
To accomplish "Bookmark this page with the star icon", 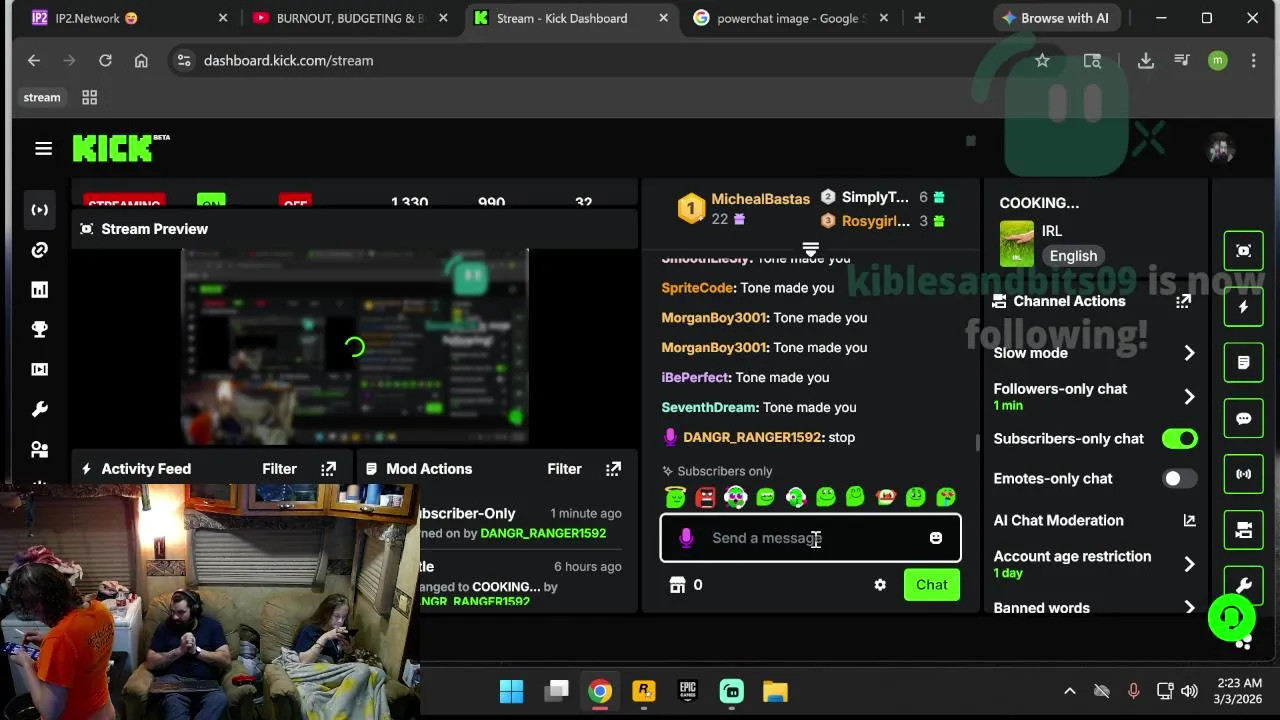I will pyautogui.click(x=1042, y=61).
